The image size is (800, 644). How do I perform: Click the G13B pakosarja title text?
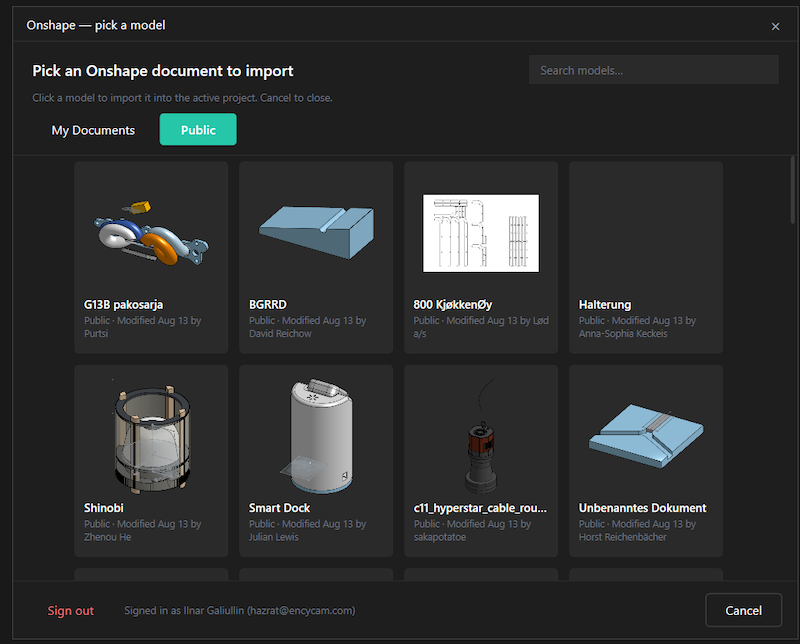click(x=123, y=305)
